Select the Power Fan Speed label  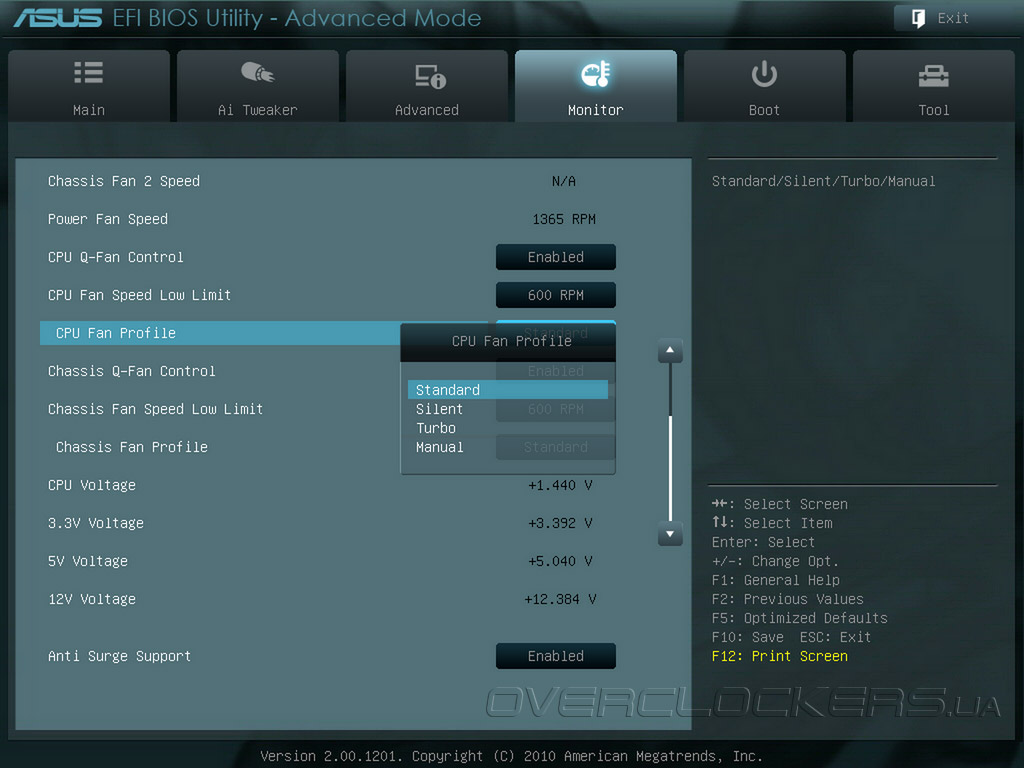108,219
